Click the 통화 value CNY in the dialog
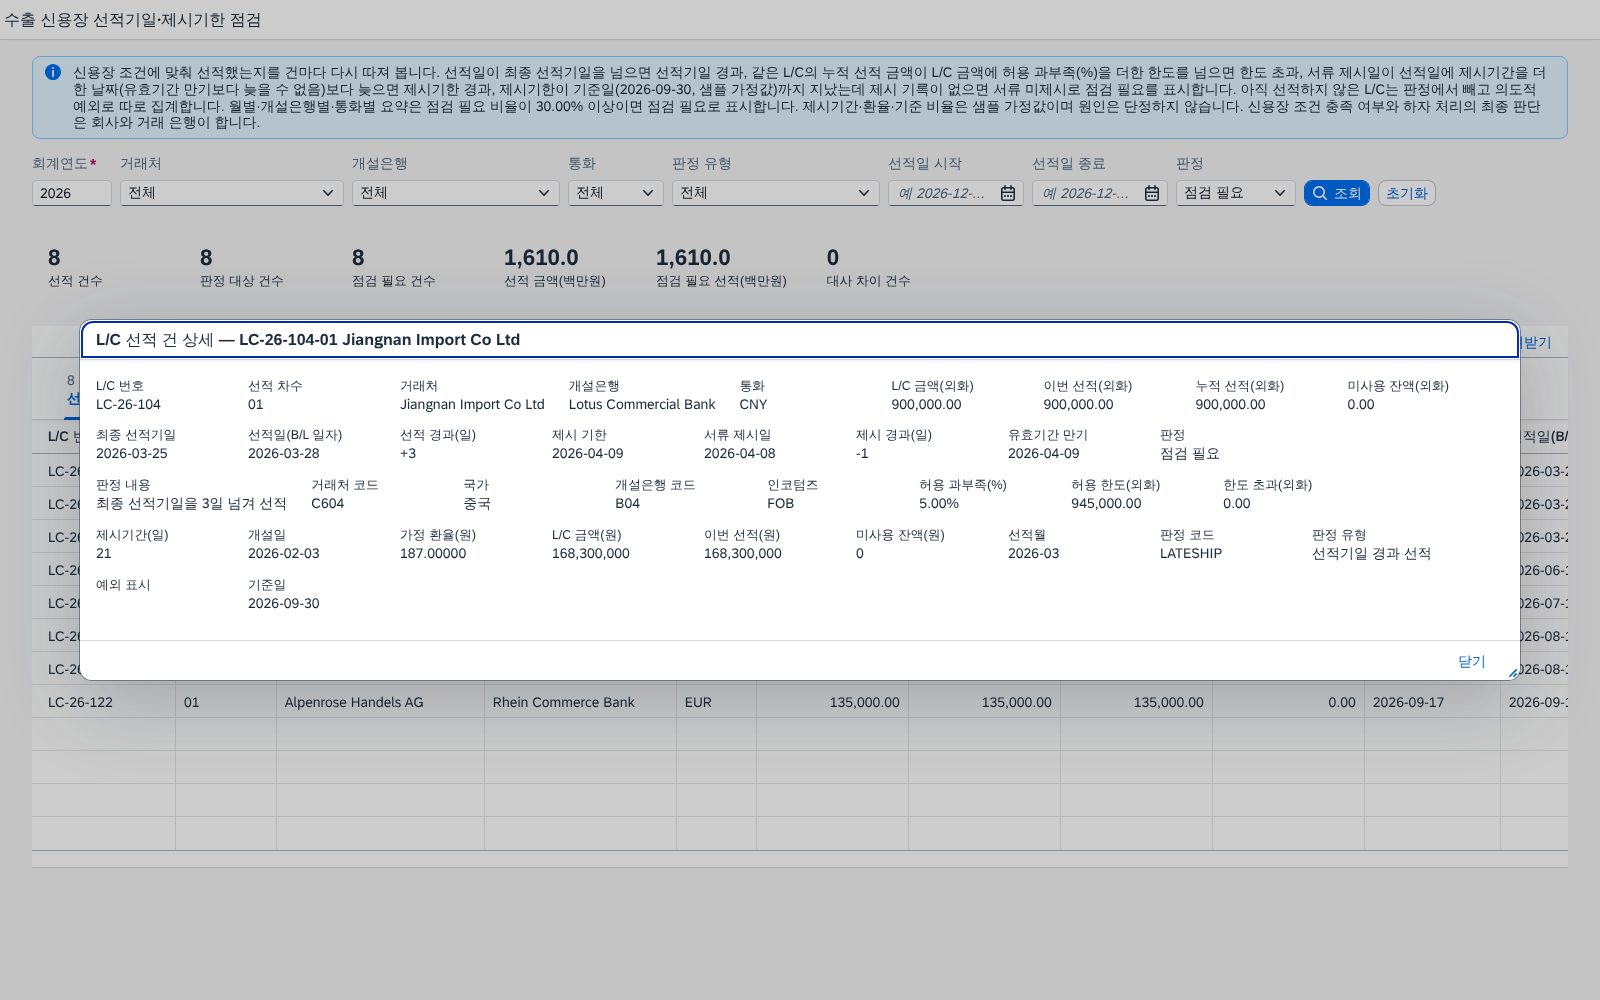The image size is (1600, 1000). [753, 405]
